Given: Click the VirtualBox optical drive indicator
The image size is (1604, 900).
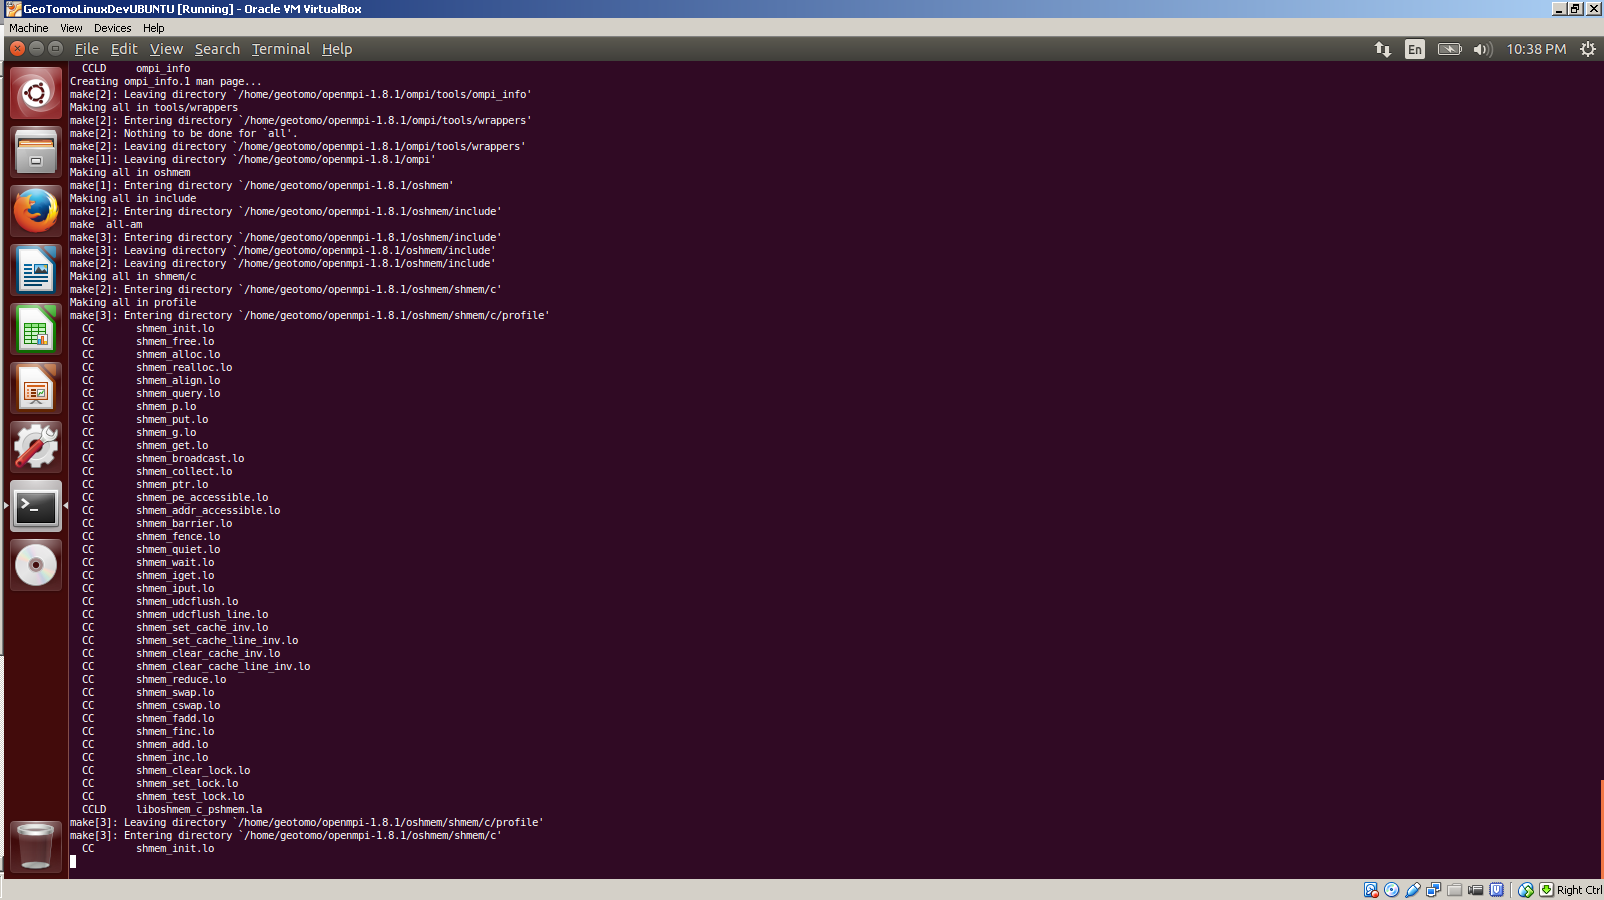Looking at the screenshot, I should [x=1392, y=890].
